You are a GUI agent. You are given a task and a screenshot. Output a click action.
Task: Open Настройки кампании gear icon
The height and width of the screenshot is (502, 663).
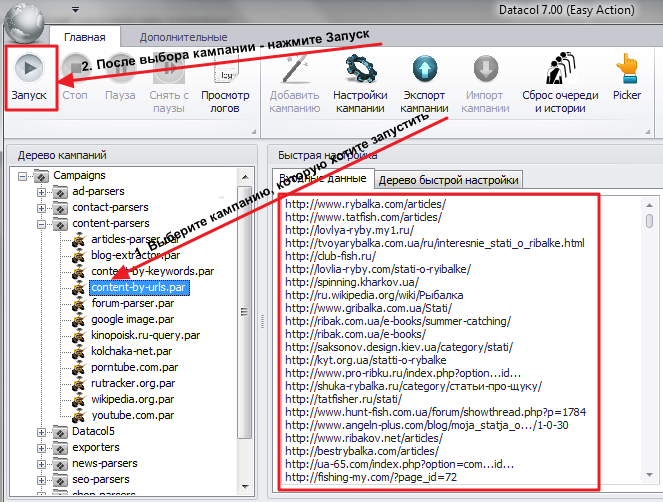[x=361, y=69]
